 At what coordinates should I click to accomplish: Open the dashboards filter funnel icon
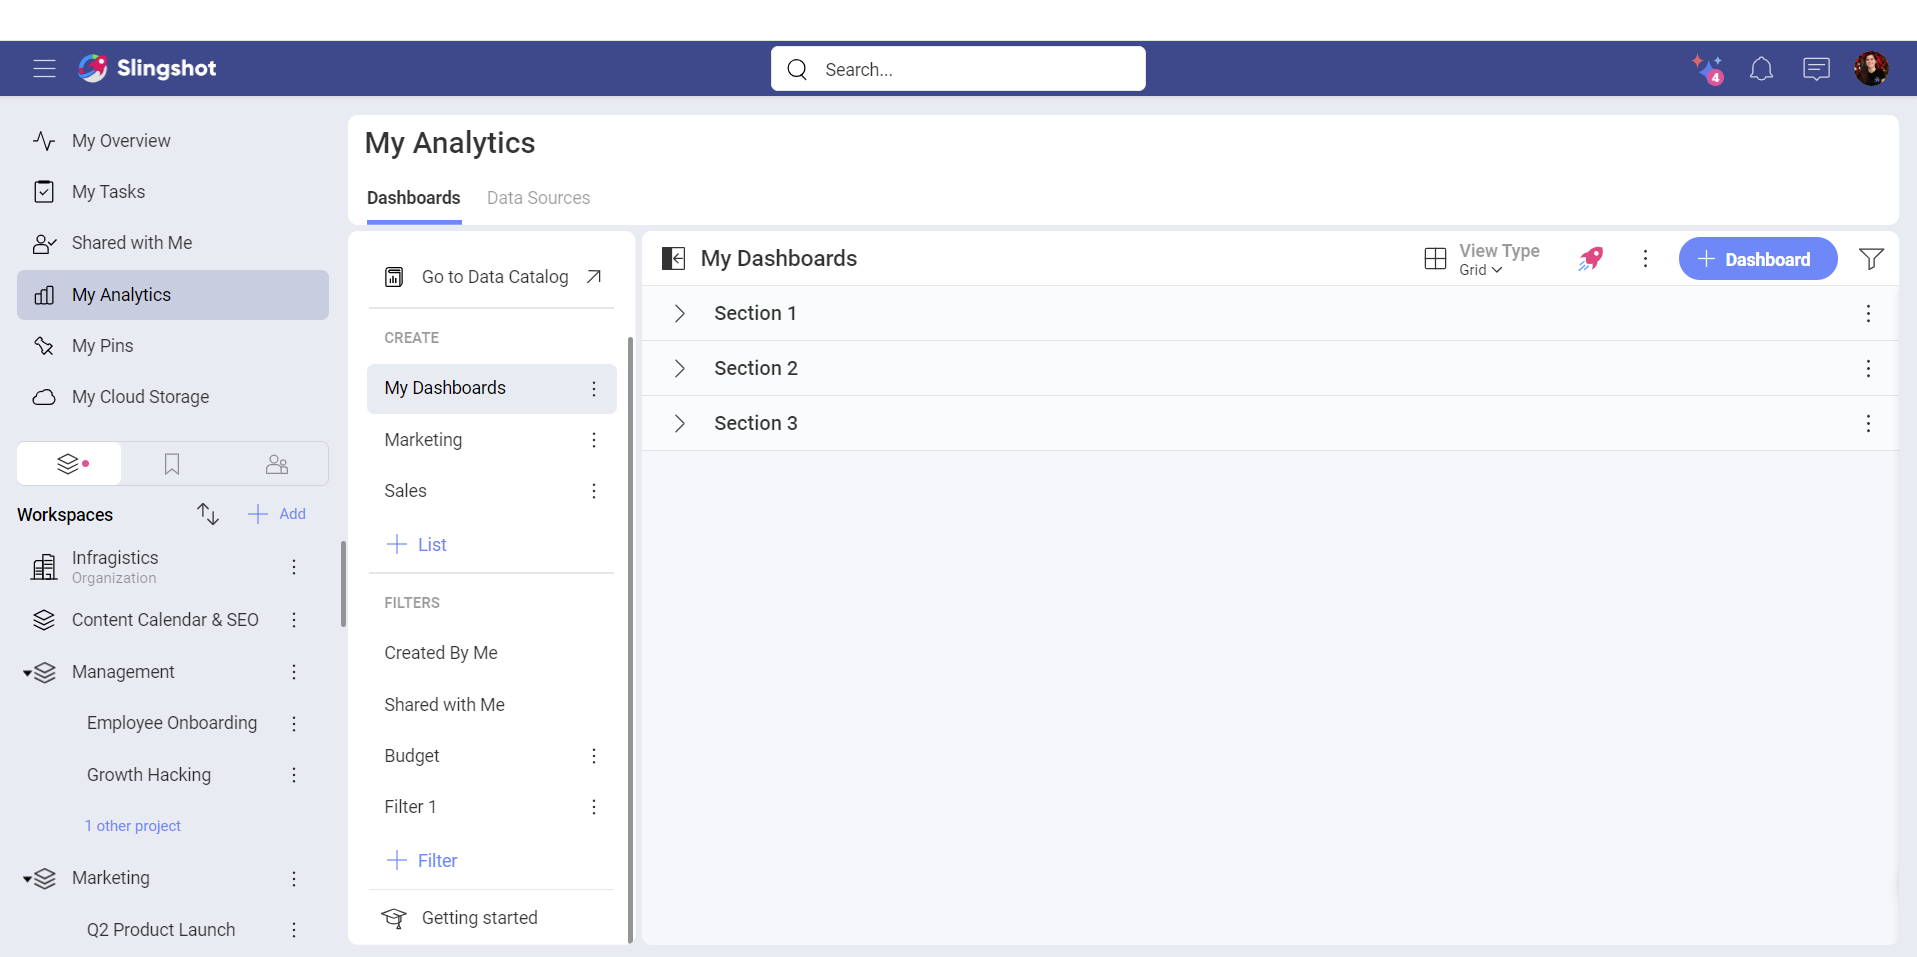click(x=1871, y=259)
